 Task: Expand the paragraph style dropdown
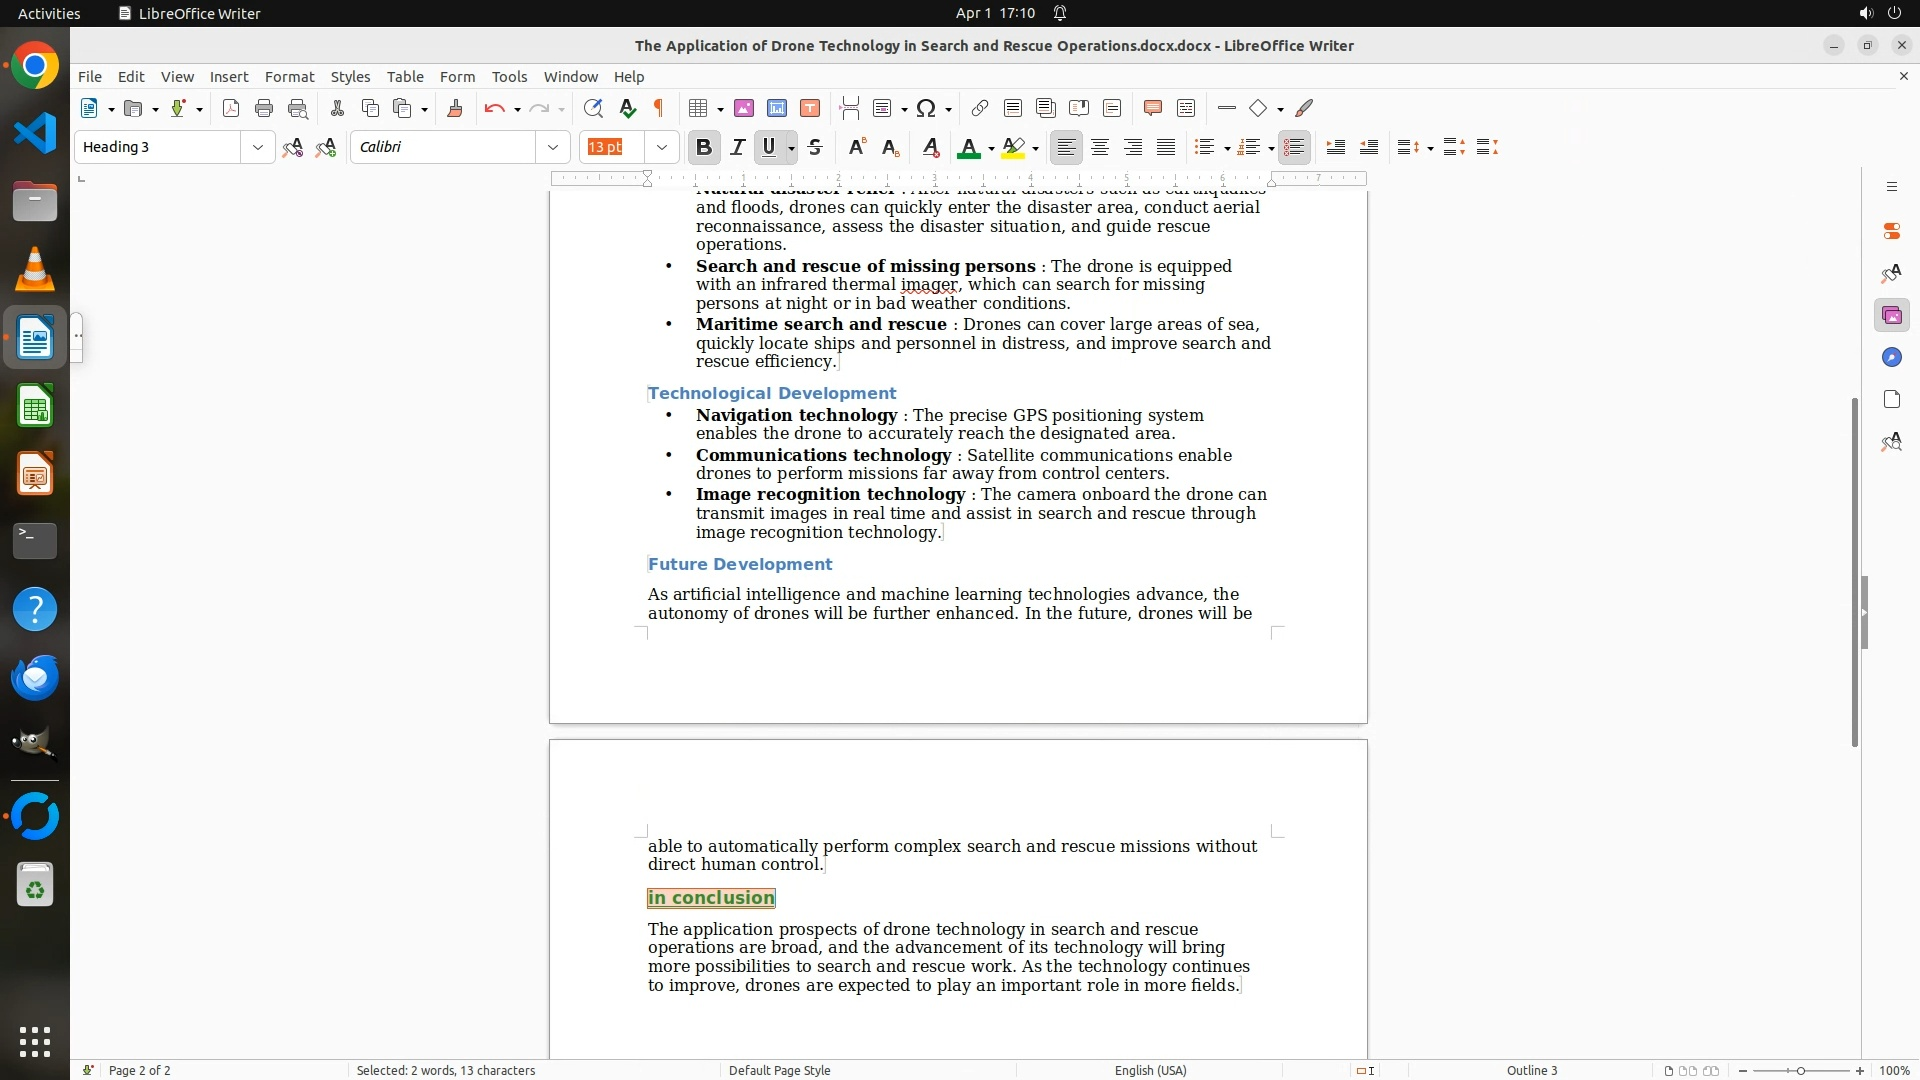(x=257, y=147)
